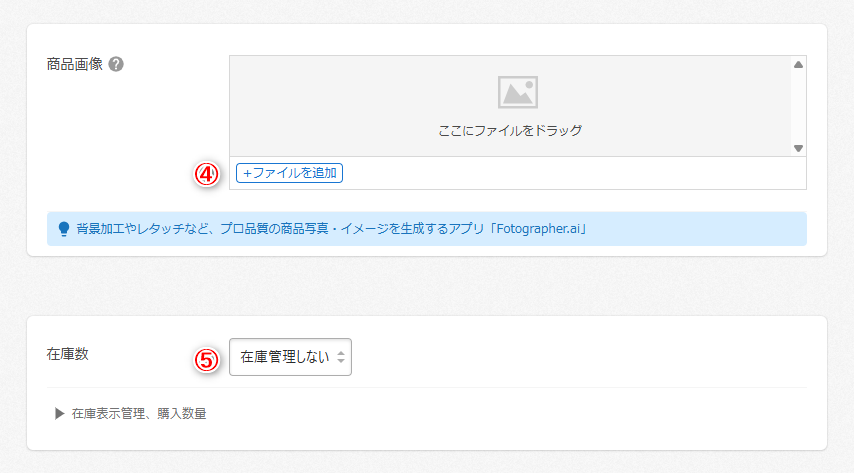The height and width of the screenshot is (473, 854).
Task: Click the up/down arrows on 在庫管理しない select
Action: [x=341, y=357]
